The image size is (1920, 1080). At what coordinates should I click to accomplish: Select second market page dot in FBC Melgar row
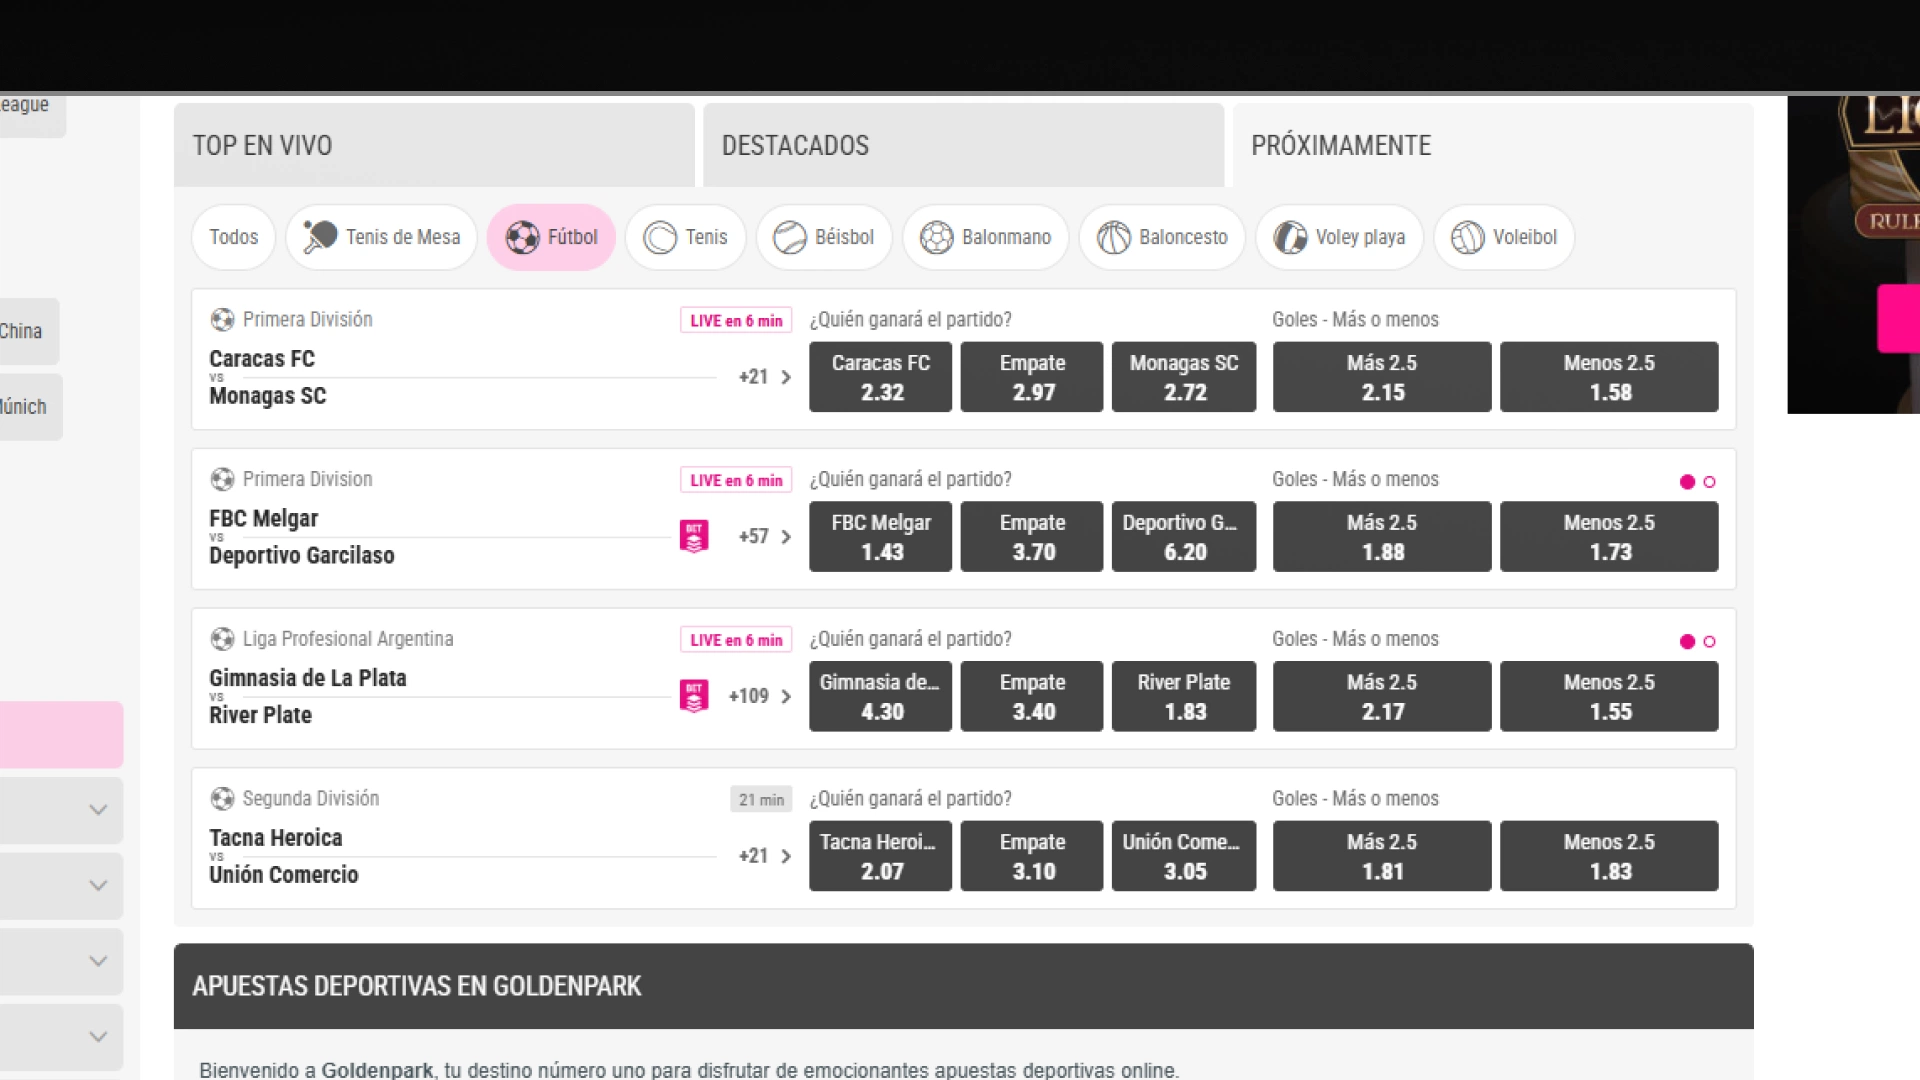point(1709,482)
